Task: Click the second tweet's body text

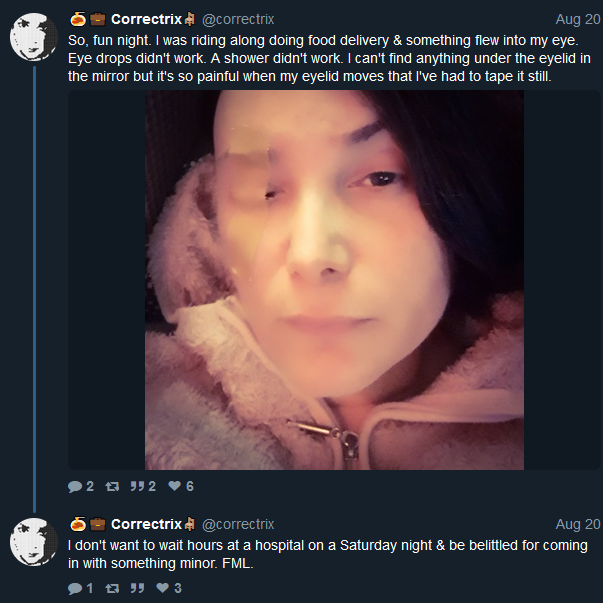Action: (328, 554)
